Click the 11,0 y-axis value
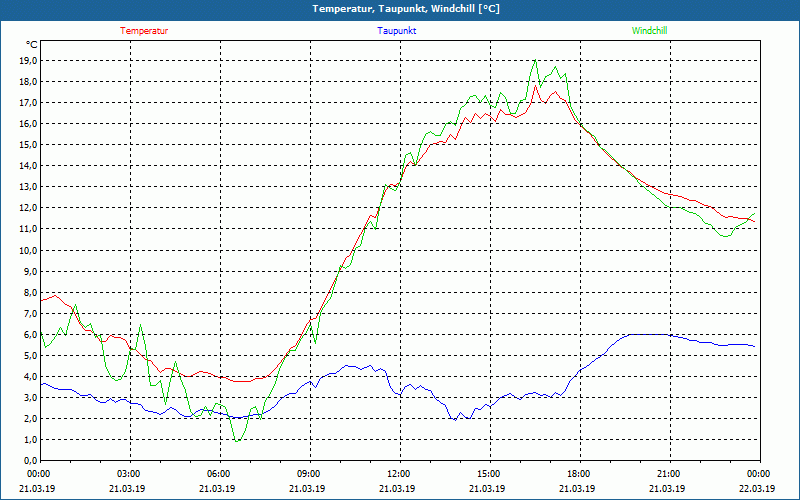This screenshot has height=500, width=800. pyautogui.click(x=28, y=229)
